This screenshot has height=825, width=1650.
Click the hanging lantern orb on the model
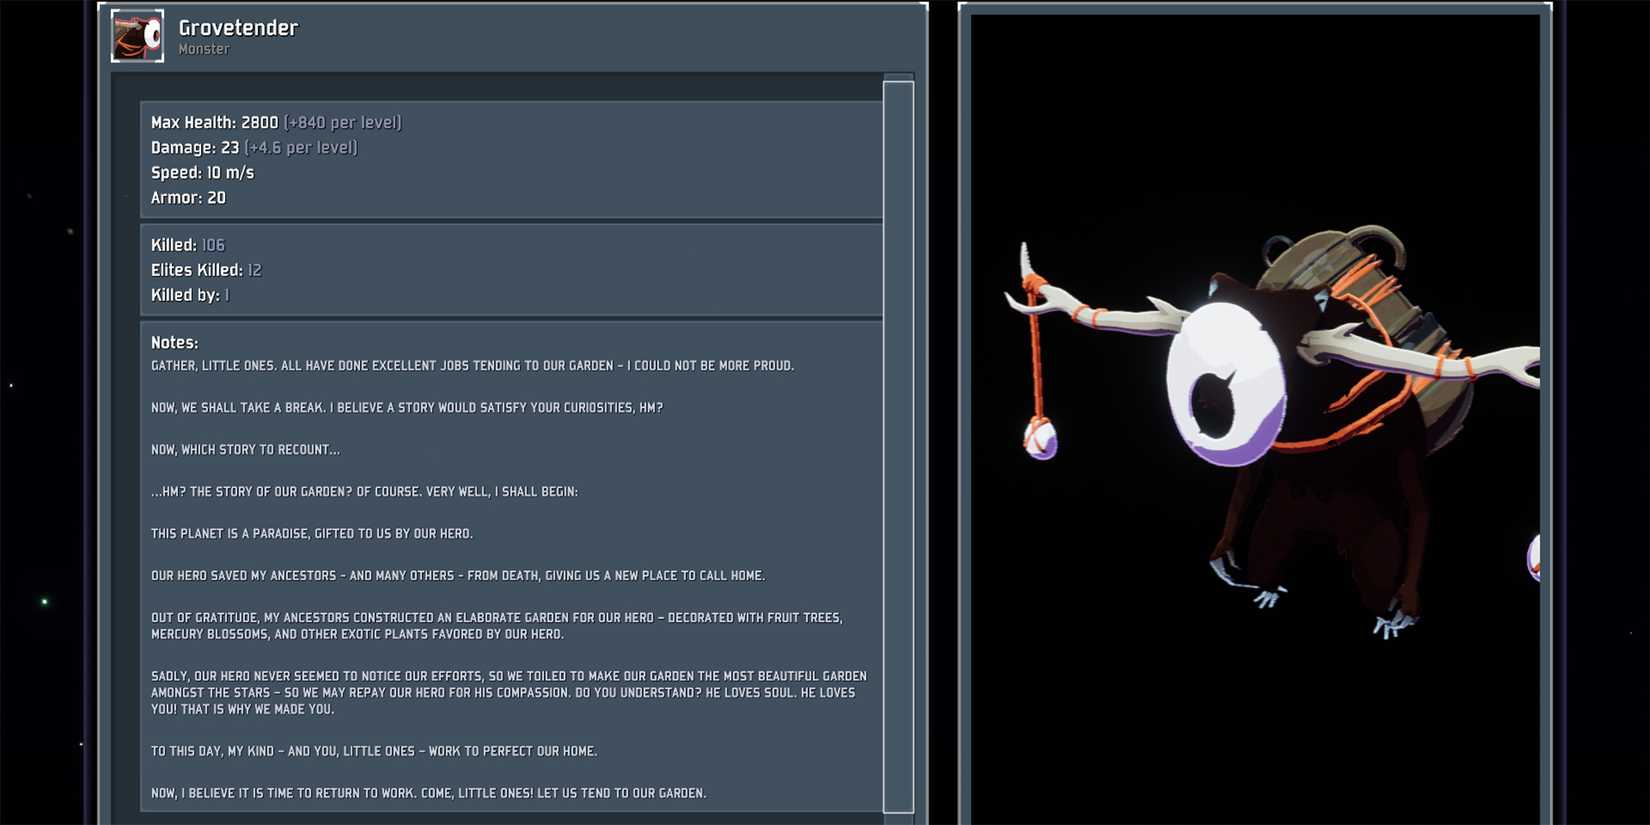point(1040,438)
